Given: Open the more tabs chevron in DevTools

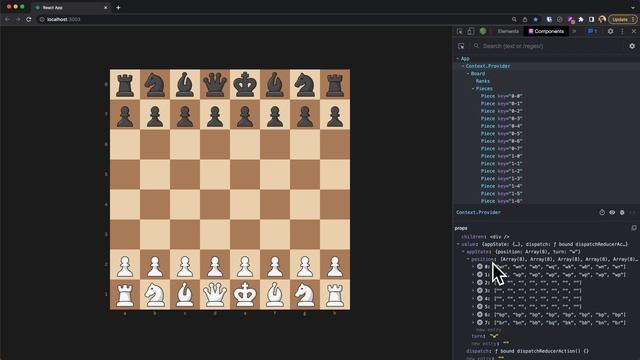Looking at the screenshot, I should tap(574, 31).
